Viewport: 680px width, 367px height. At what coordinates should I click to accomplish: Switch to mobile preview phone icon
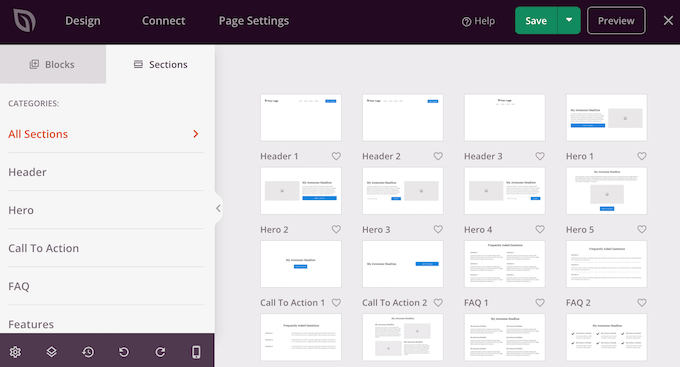coord(196,352)
